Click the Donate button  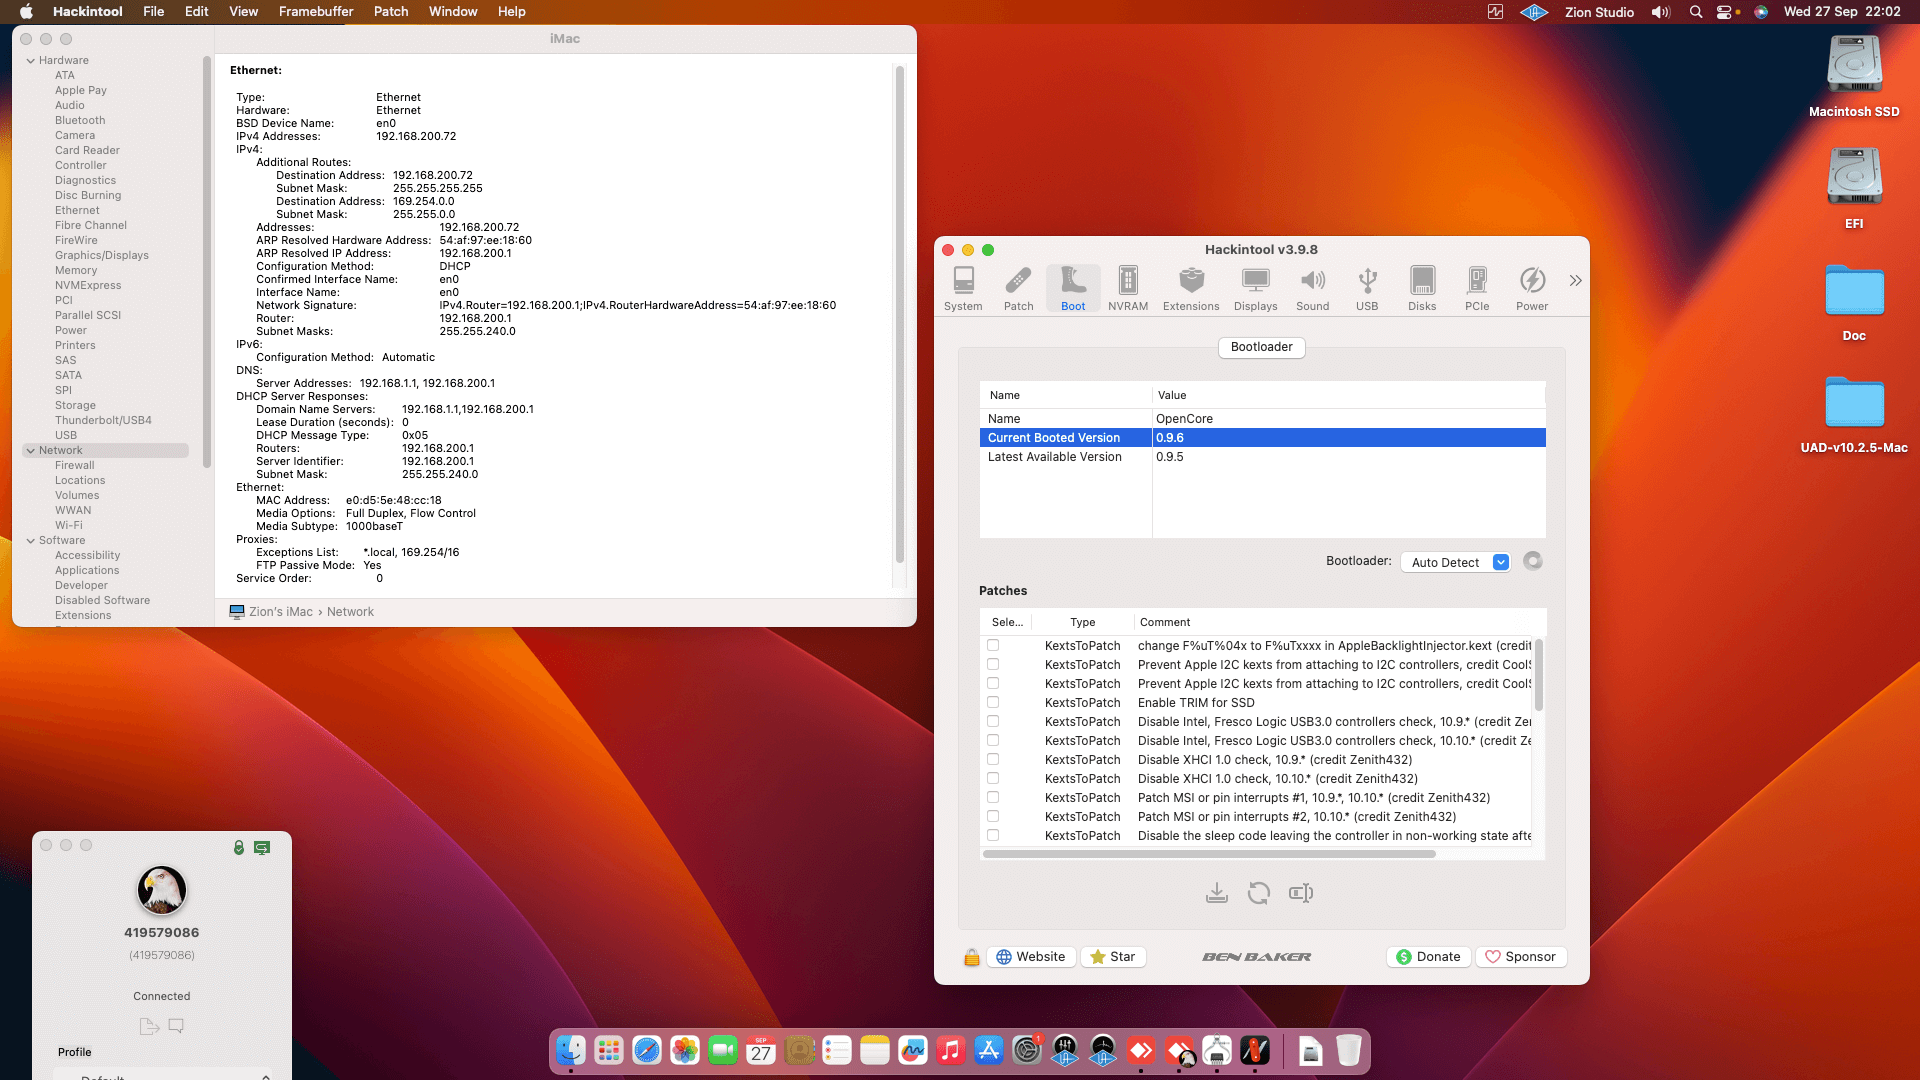[x=1428, y=957]
